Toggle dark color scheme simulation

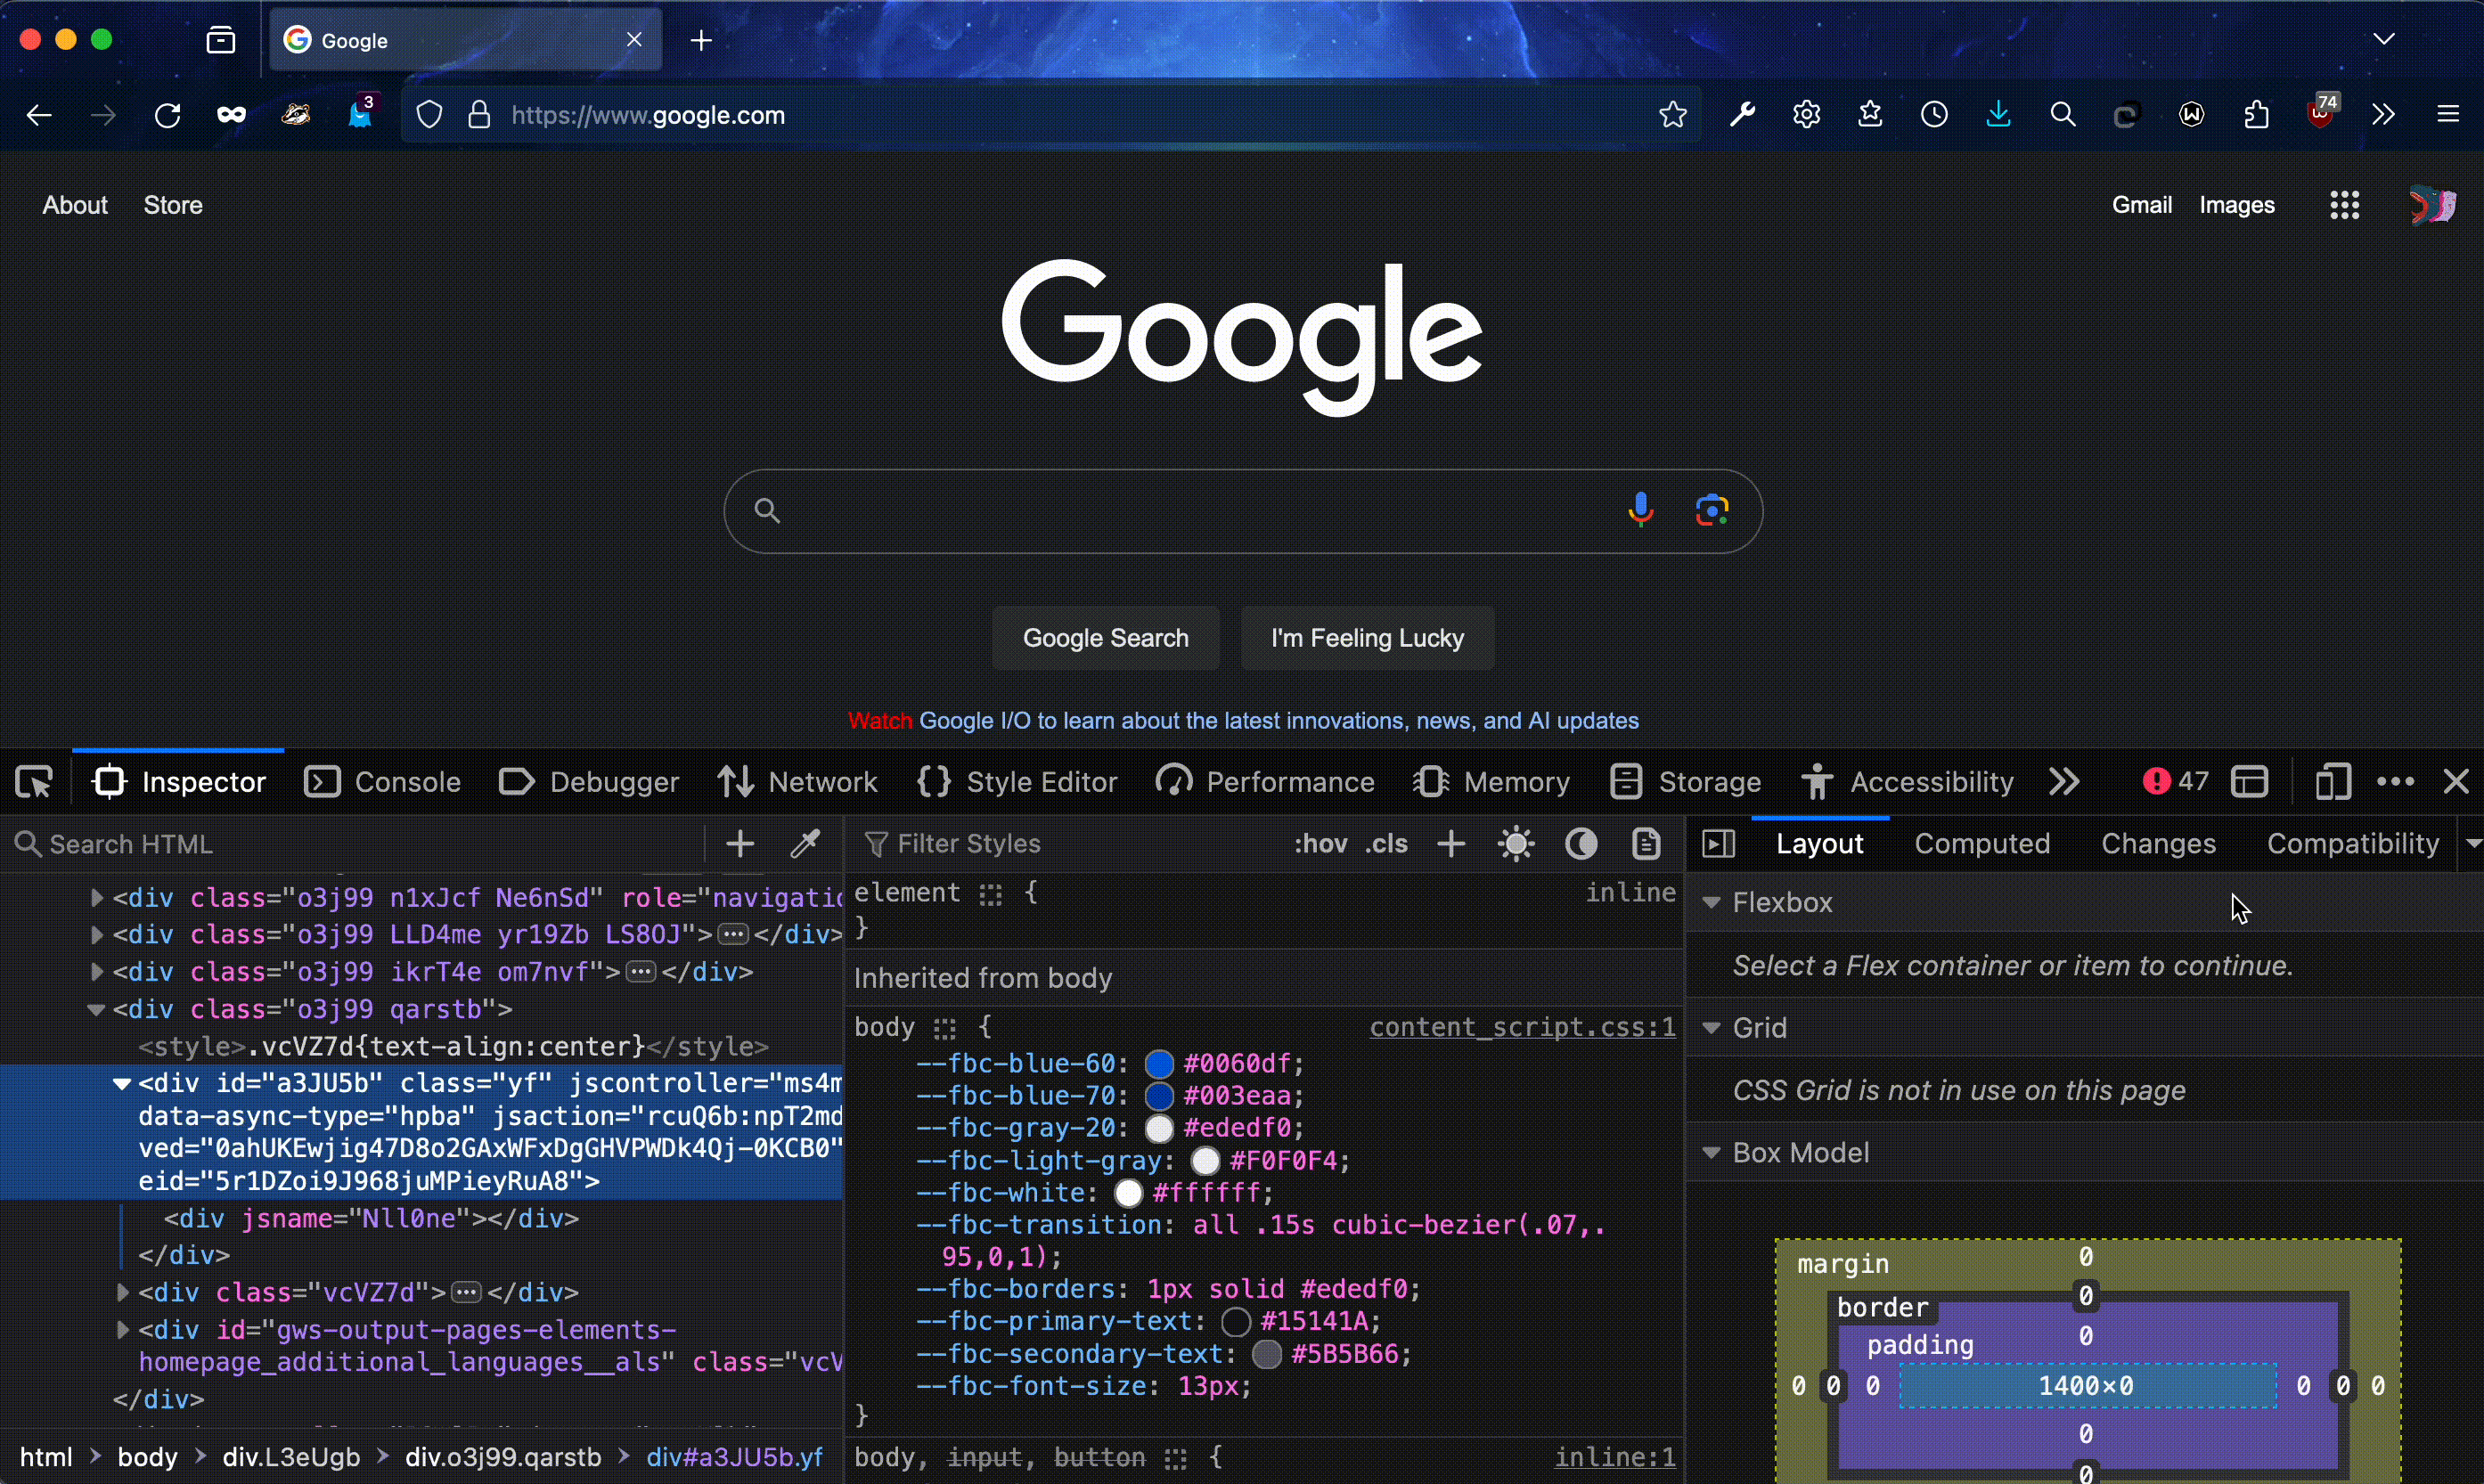(x=1581, y=844)
